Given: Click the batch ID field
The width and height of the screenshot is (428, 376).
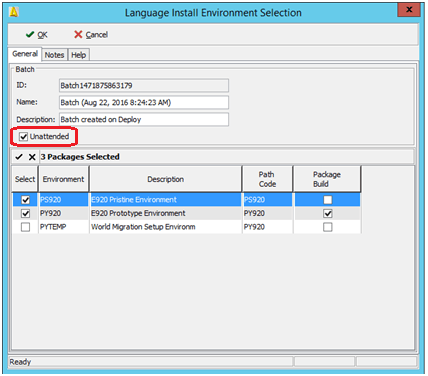Looking at the screenshot, I should (x=144, y=86).
